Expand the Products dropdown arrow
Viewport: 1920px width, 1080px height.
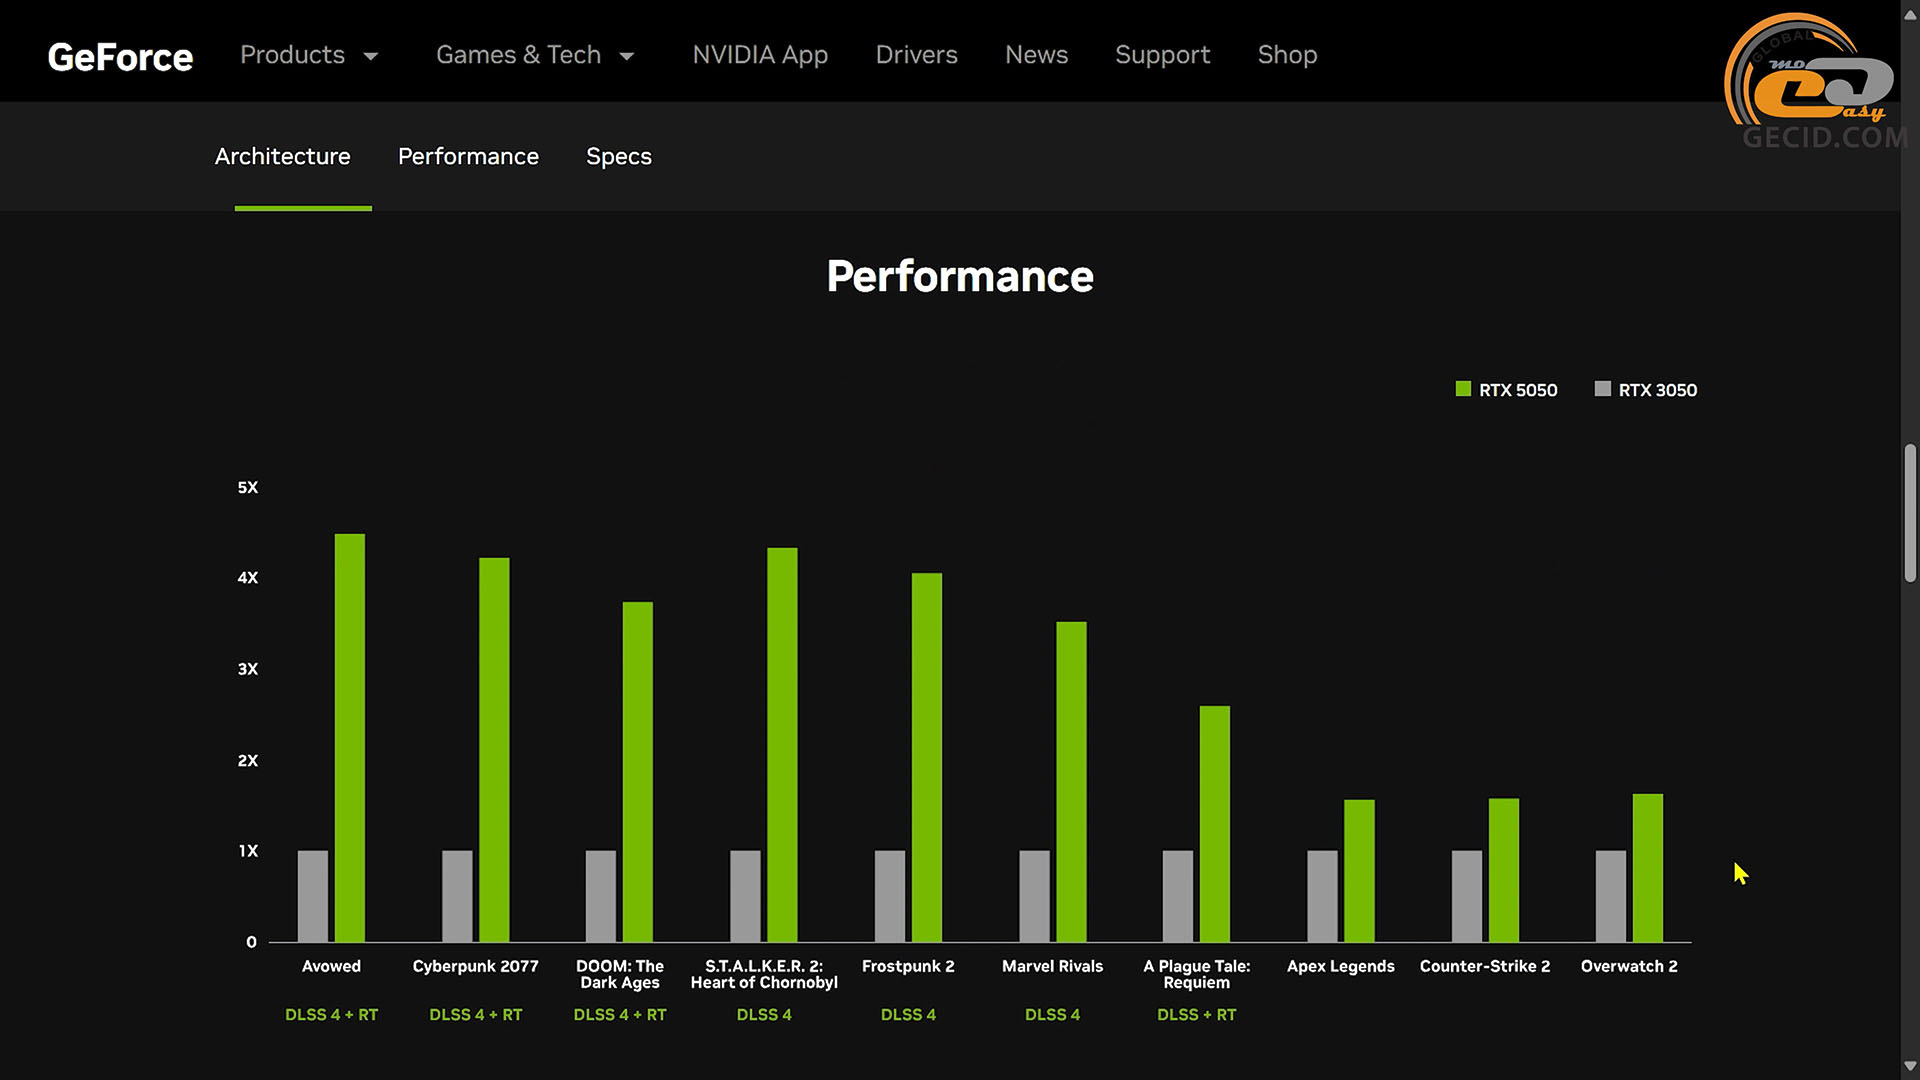point(371,56)
